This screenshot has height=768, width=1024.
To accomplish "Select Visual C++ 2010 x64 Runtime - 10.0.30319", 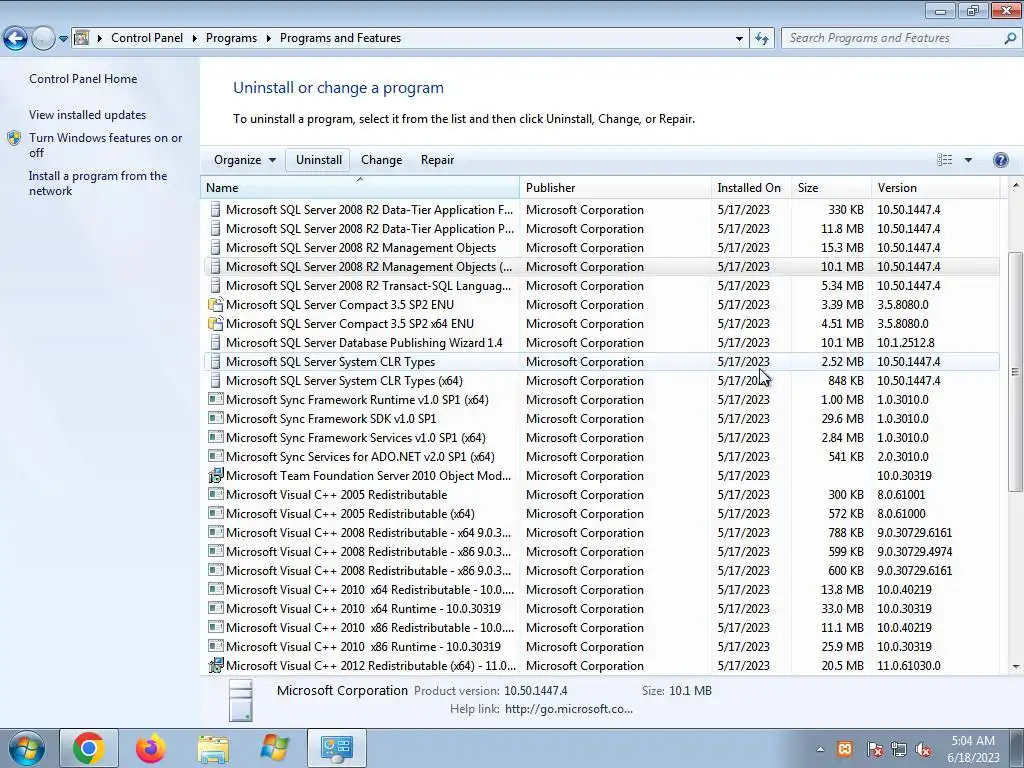I will [601, 608].
